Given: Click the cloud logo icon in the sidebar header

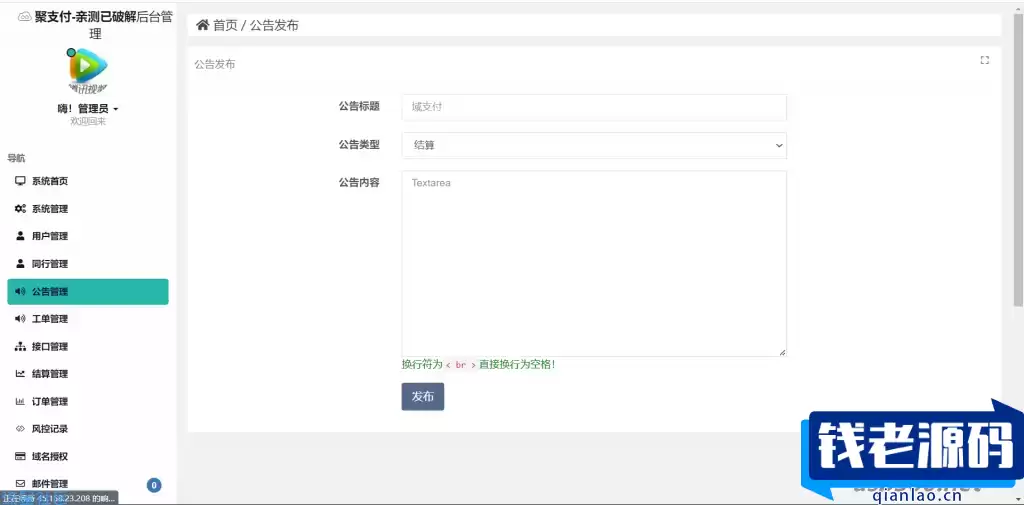Looking at the screenshot, I should 25,17.
